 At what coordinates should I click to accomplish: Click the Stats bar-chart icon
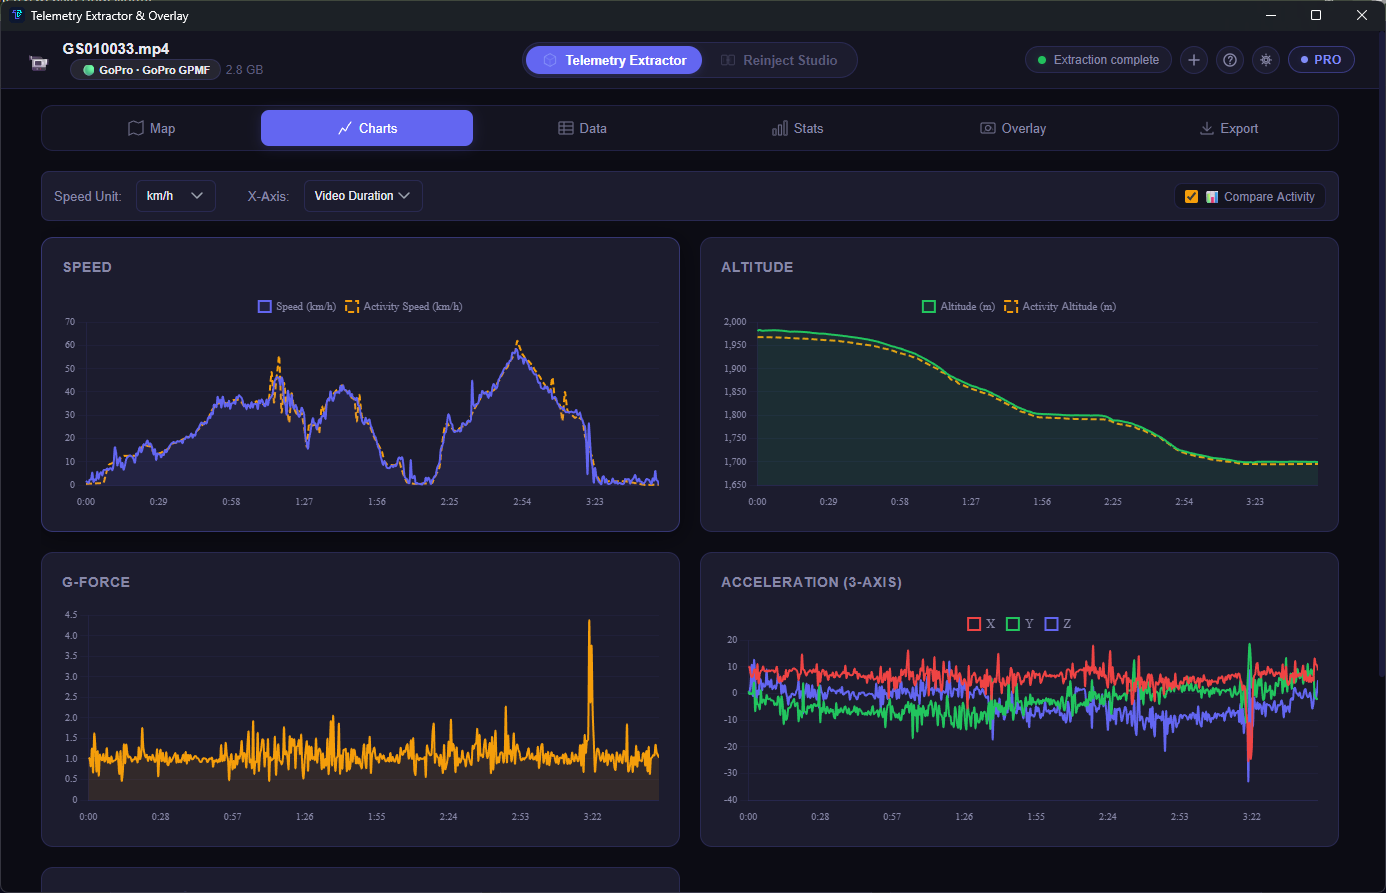(x=780, y=128)
